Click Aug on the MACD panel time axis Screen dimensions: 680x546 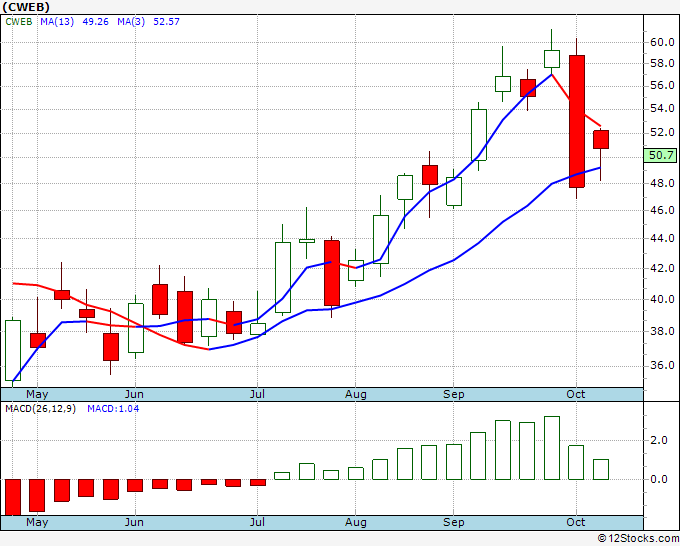pyautogui.click(x=356, y=523)
